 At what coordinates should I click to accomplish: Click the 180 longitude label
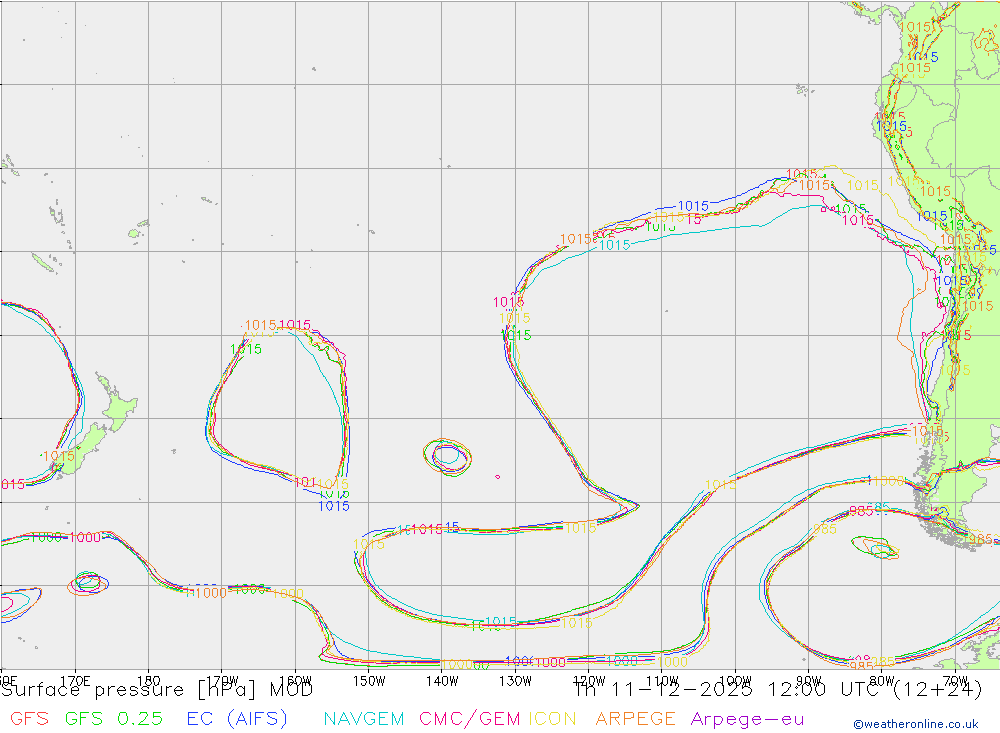tap(148, 681)
